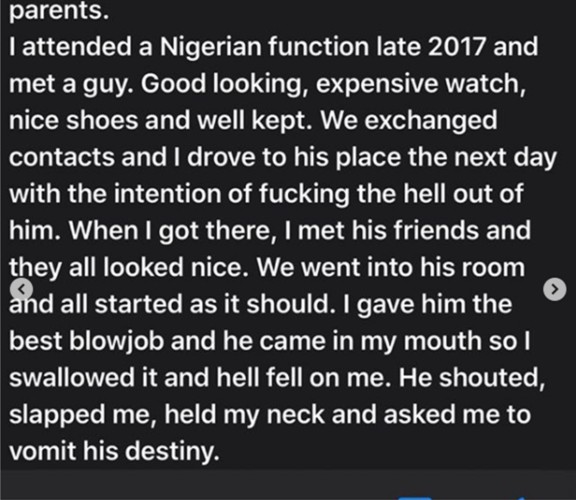Click the words 'We exchanged' in the text

(x=409, y=120)
